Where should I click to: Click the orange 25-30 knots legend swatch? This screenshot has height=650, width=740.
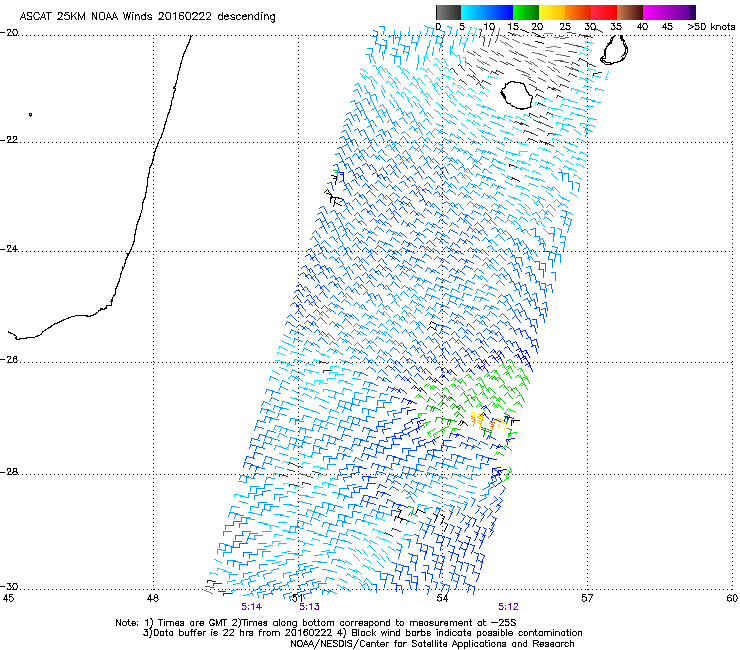coord(578,12)
